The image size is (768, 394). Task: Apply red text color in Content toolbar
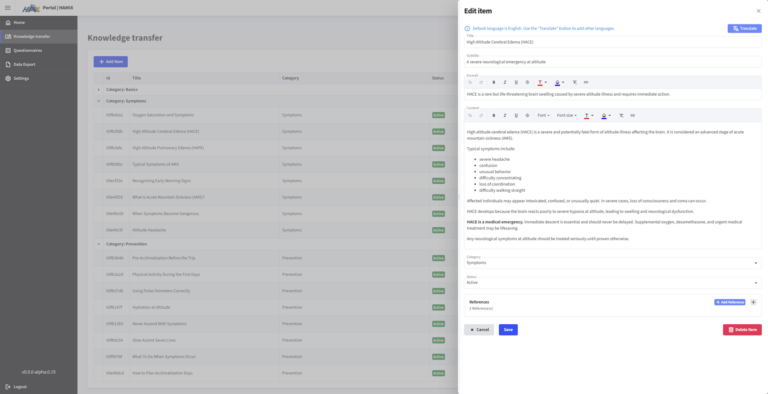pyautogui.click(x=586, y=116)
